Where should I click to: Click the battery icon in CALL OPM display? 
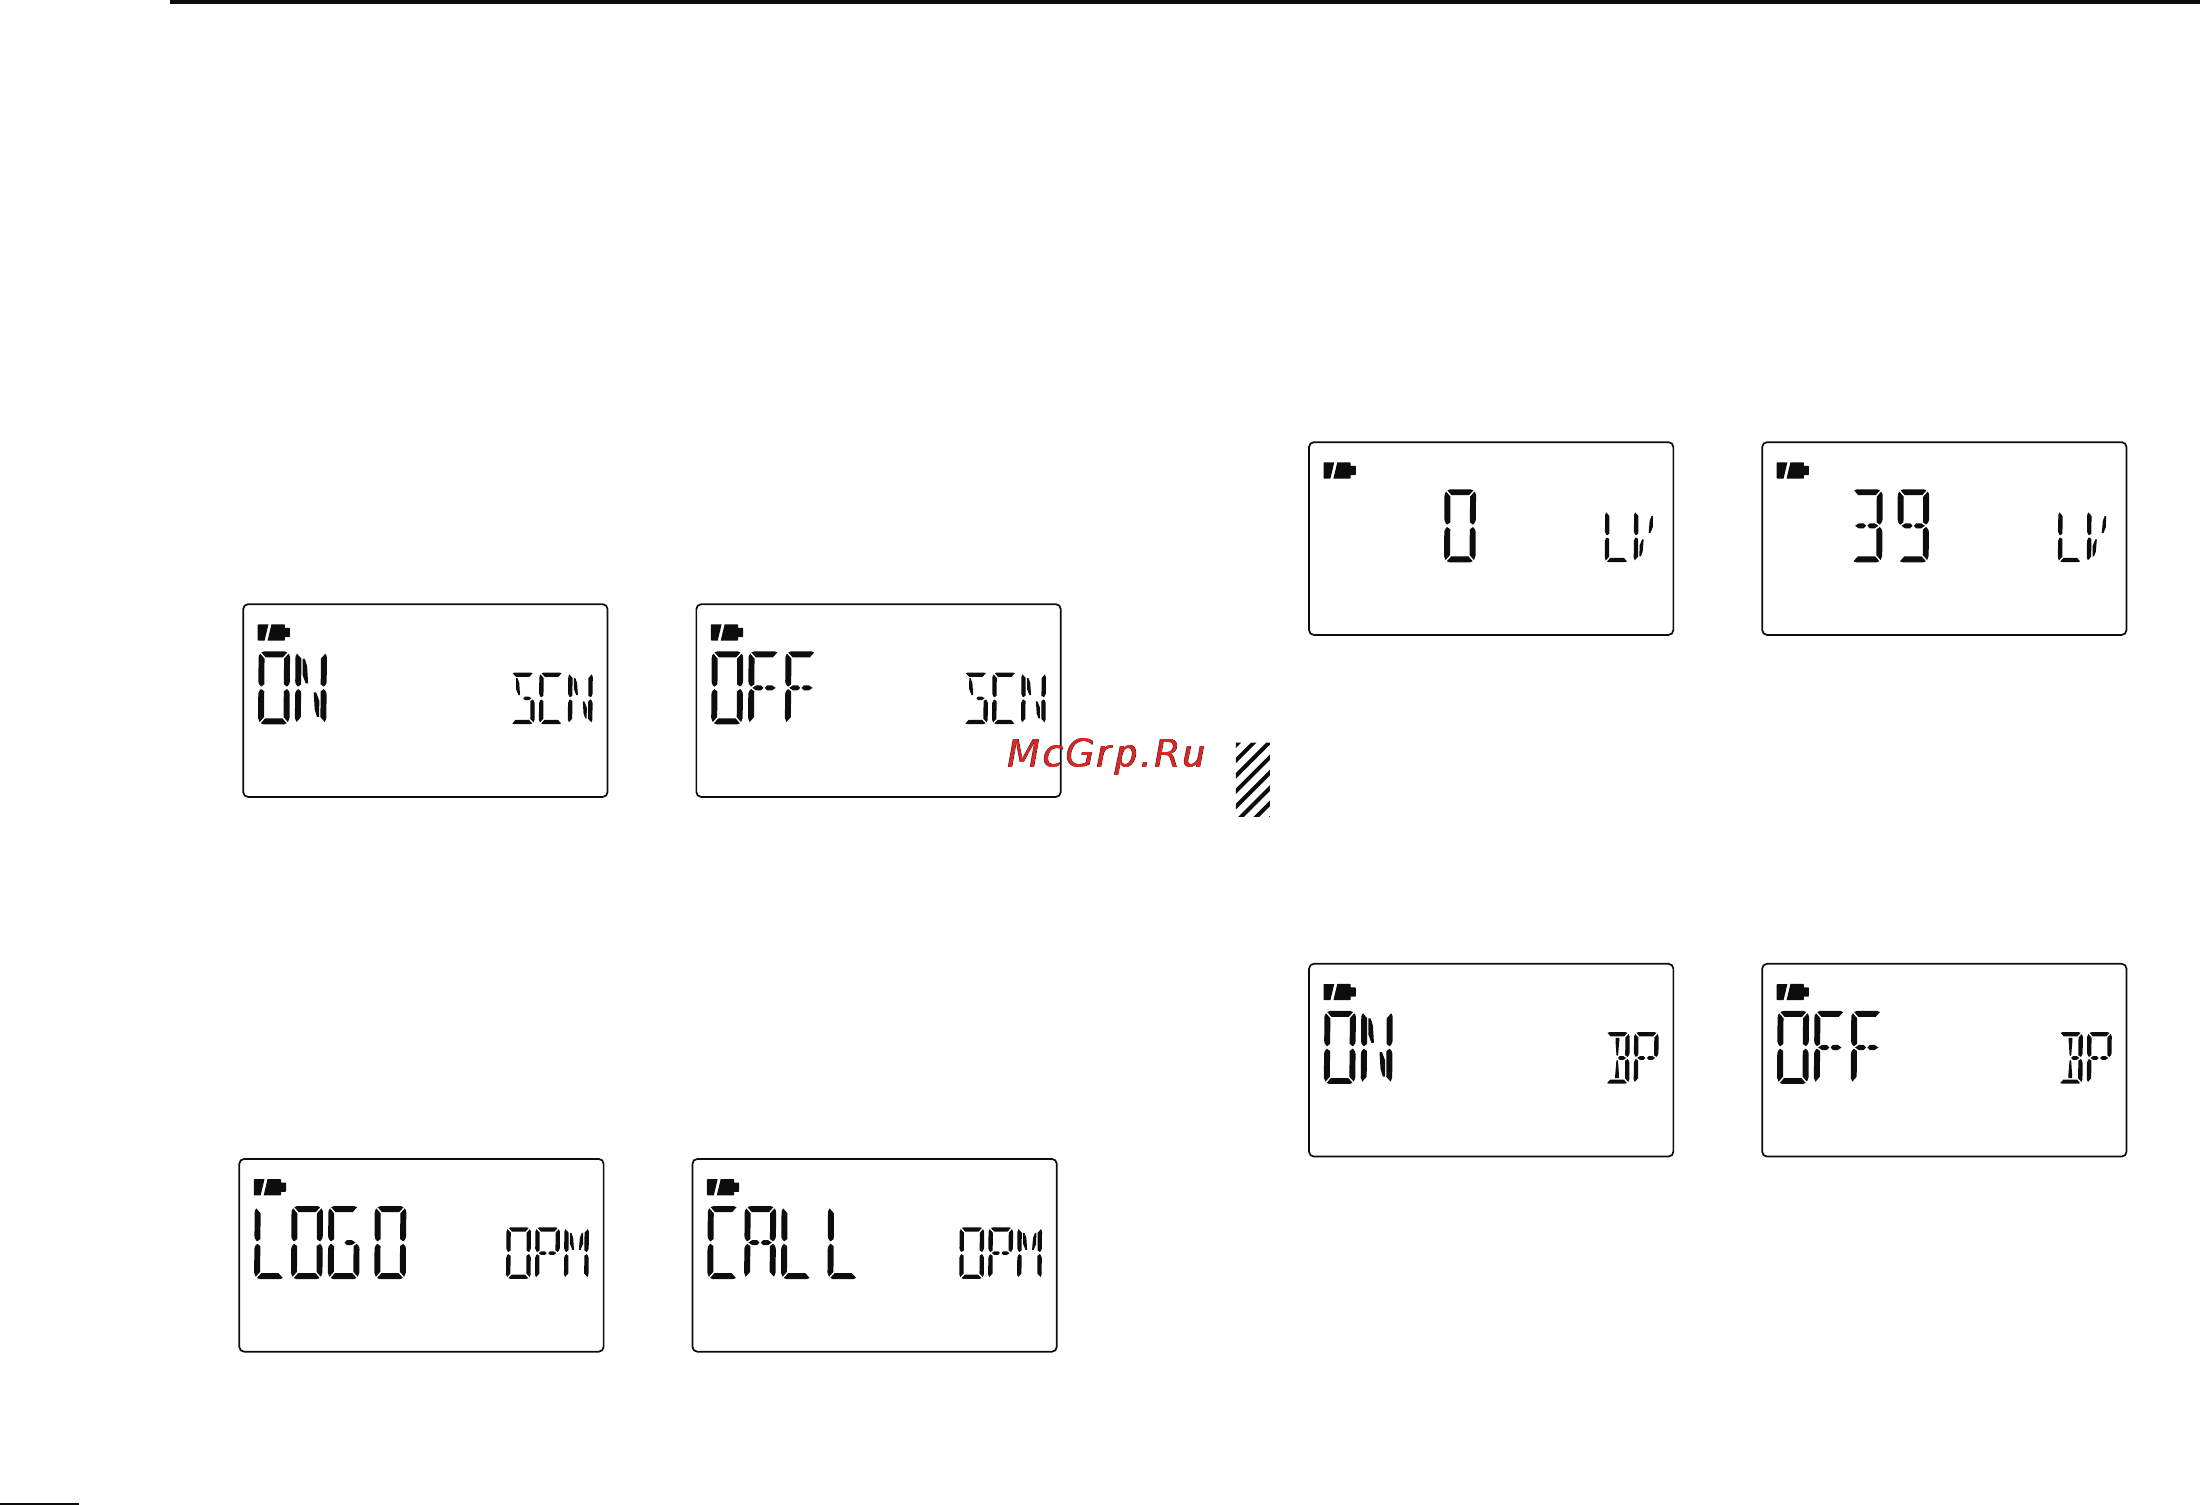pyautogui.click(x=723, y=1187)
